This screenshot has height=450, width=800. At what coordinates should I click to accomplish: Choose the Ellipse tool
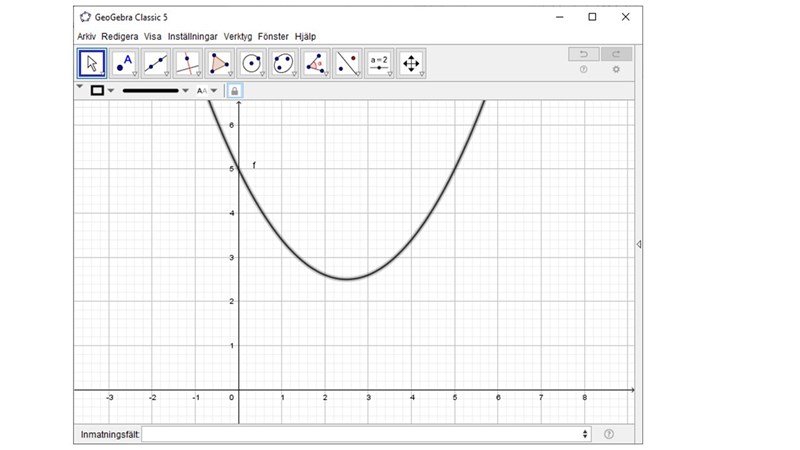[284, 63]
